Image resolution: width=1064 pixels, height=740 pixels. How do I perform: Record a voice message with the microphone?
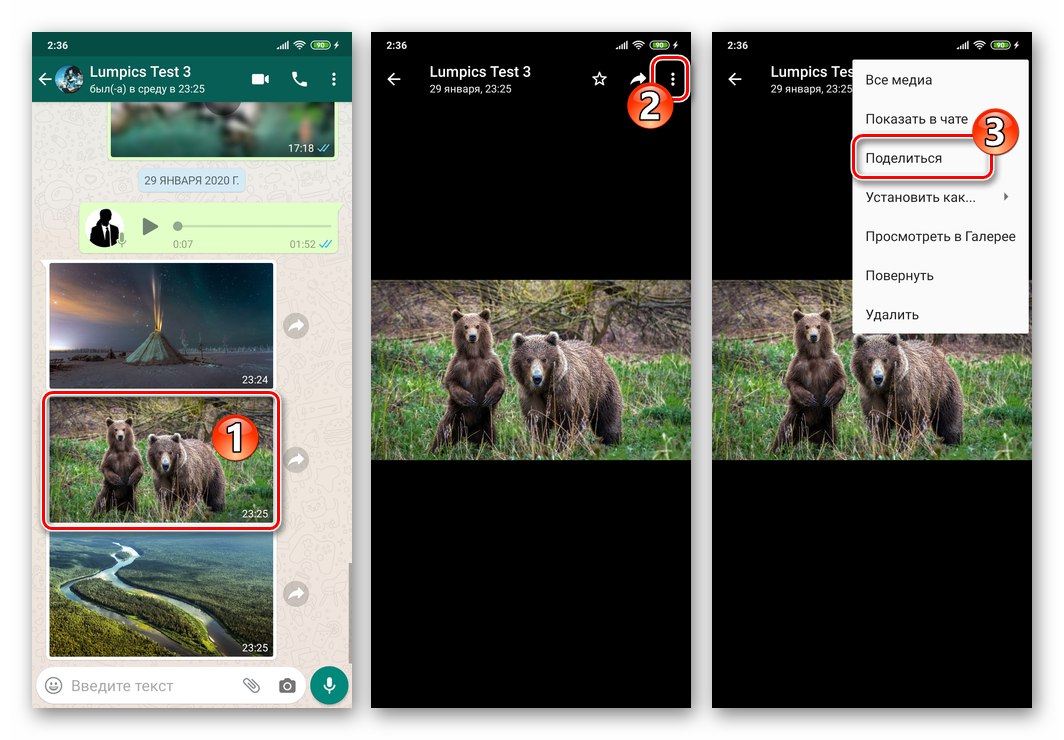[x=329, y=685]
